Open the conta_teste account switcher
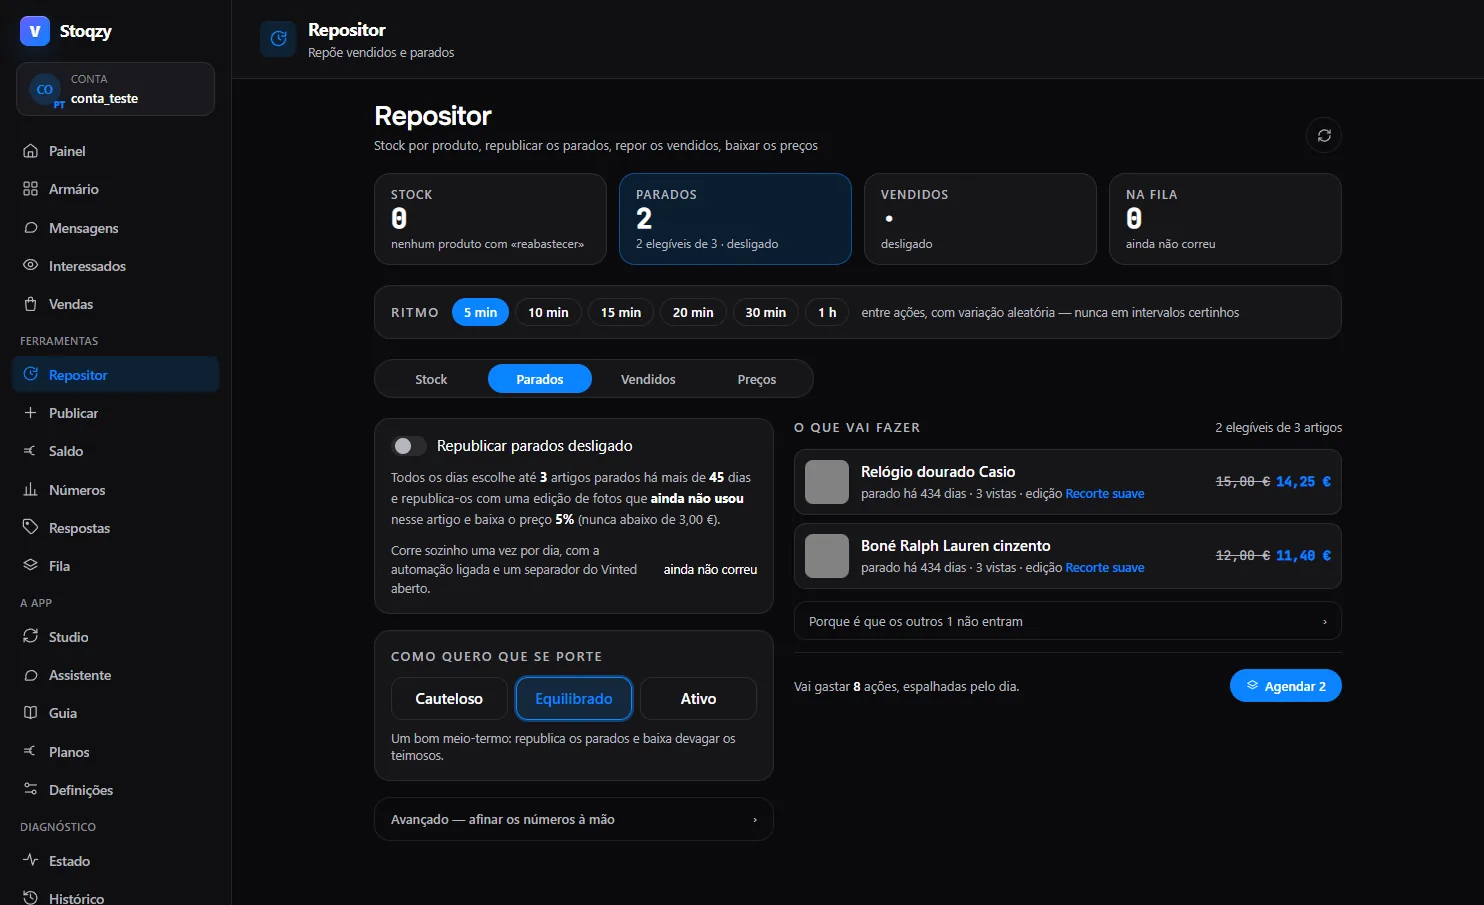Screen dimensions: 1484x905 pos(115,89)
